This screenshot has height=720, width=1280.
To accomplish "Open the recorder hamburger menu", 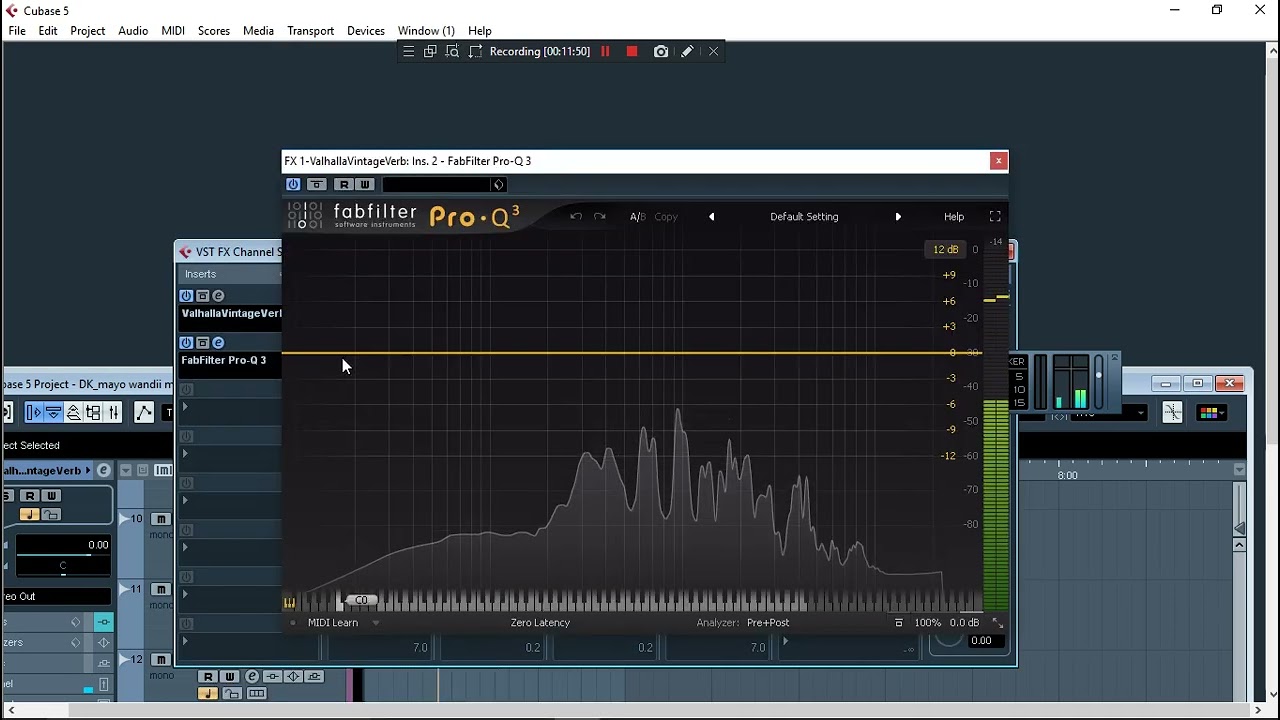I will pos(408,51).
